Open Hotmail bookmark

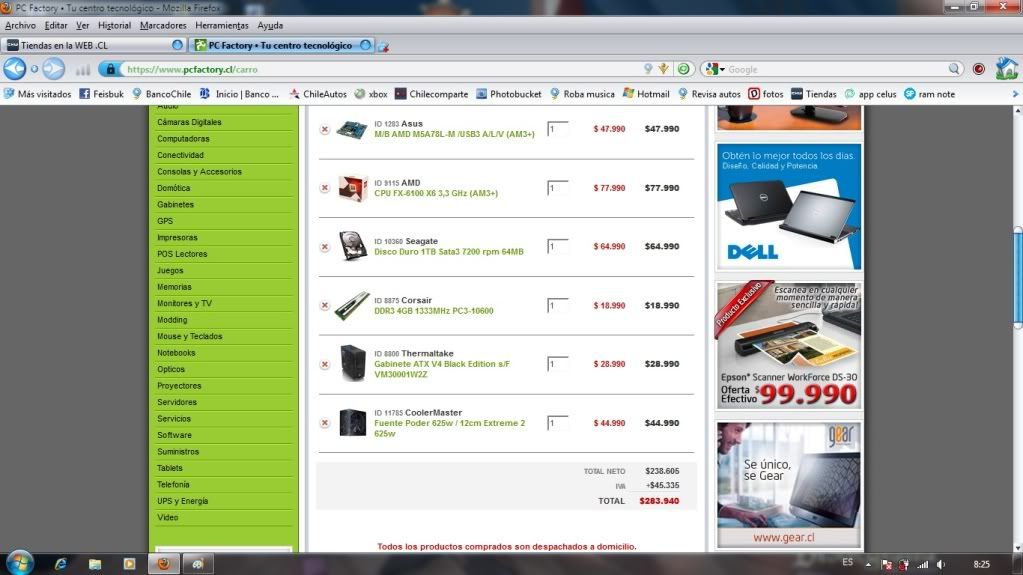tap(646, 94)
